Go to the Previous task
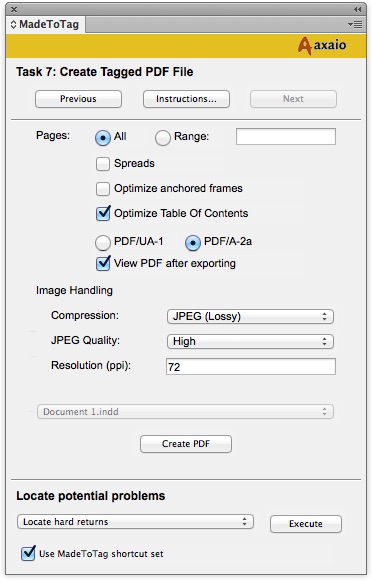Screen dimensions: 372x582 pyautogui.click(x=78, y=99)
